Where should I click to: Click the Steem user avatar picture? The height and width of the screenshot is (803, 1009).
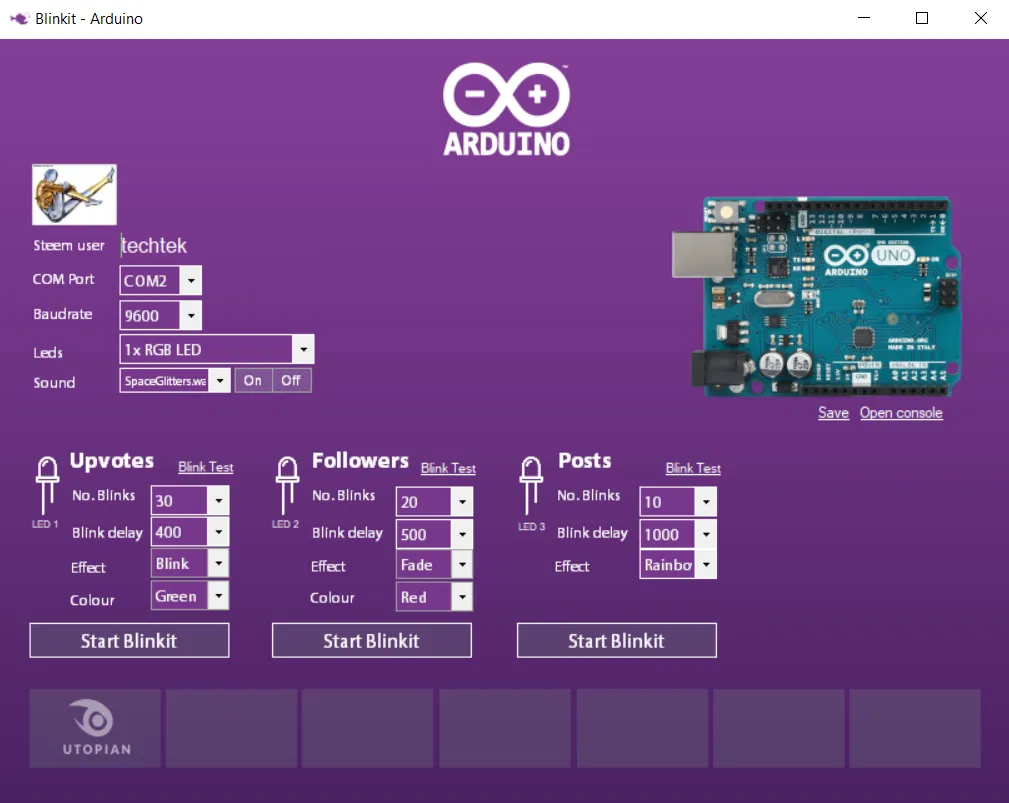75,194
